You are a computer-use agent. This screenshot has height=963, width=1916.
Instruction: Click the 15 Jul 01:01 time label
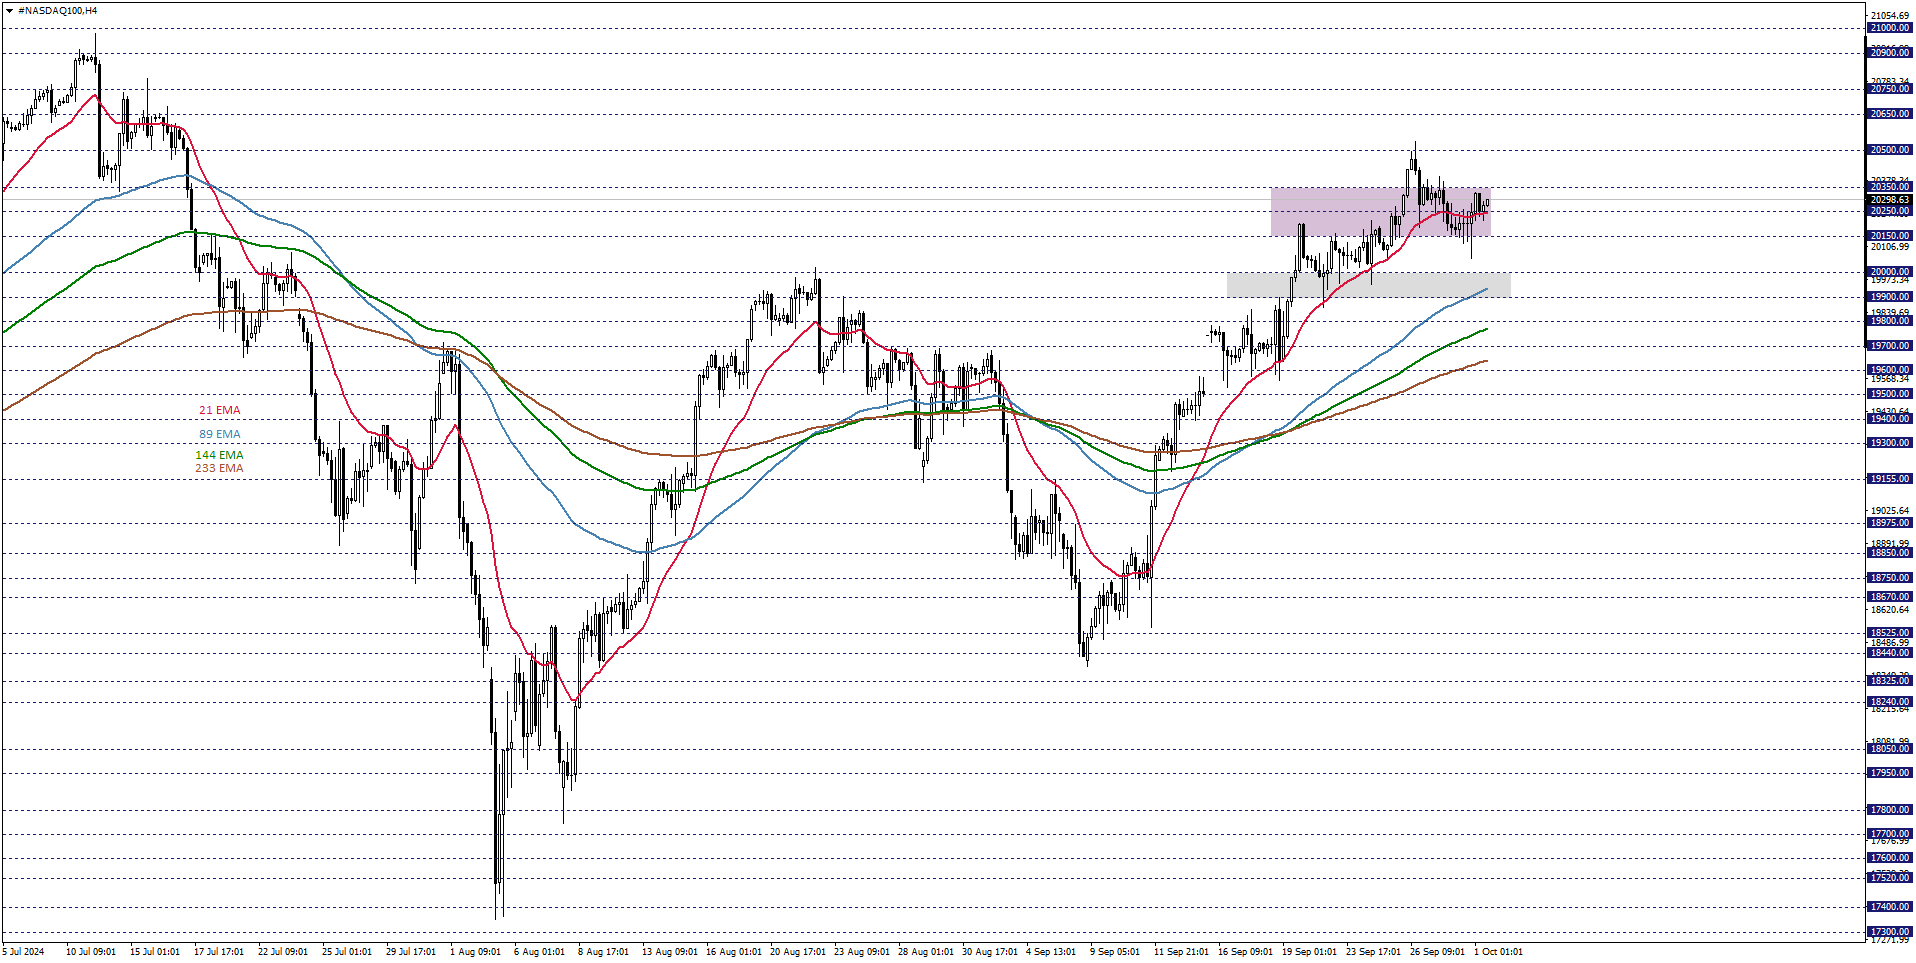pyautogui.click(x=155, y=952)
